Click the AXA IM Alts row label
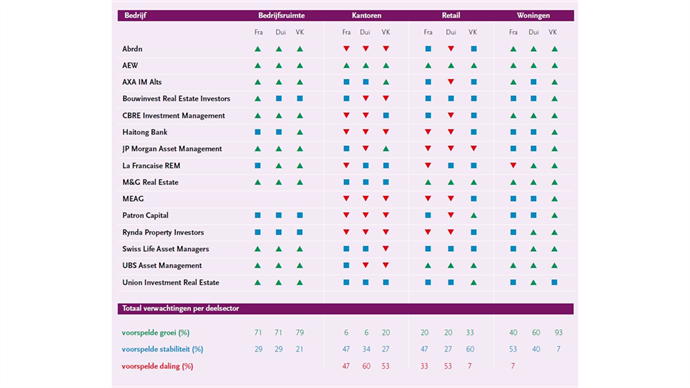Viewport: 690px width, 388px height. [x=142, y=82]
